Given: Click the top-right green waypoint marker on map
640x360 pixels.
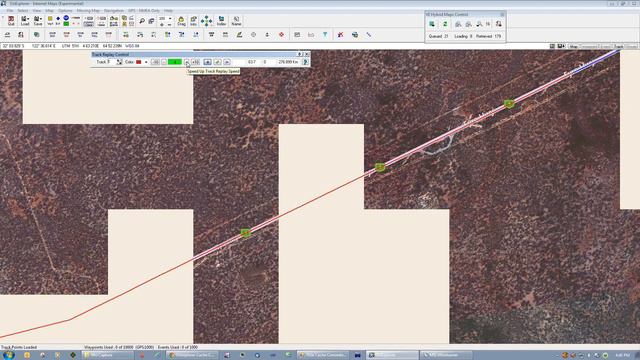Looking at the screenshot, I should point(509,104).
